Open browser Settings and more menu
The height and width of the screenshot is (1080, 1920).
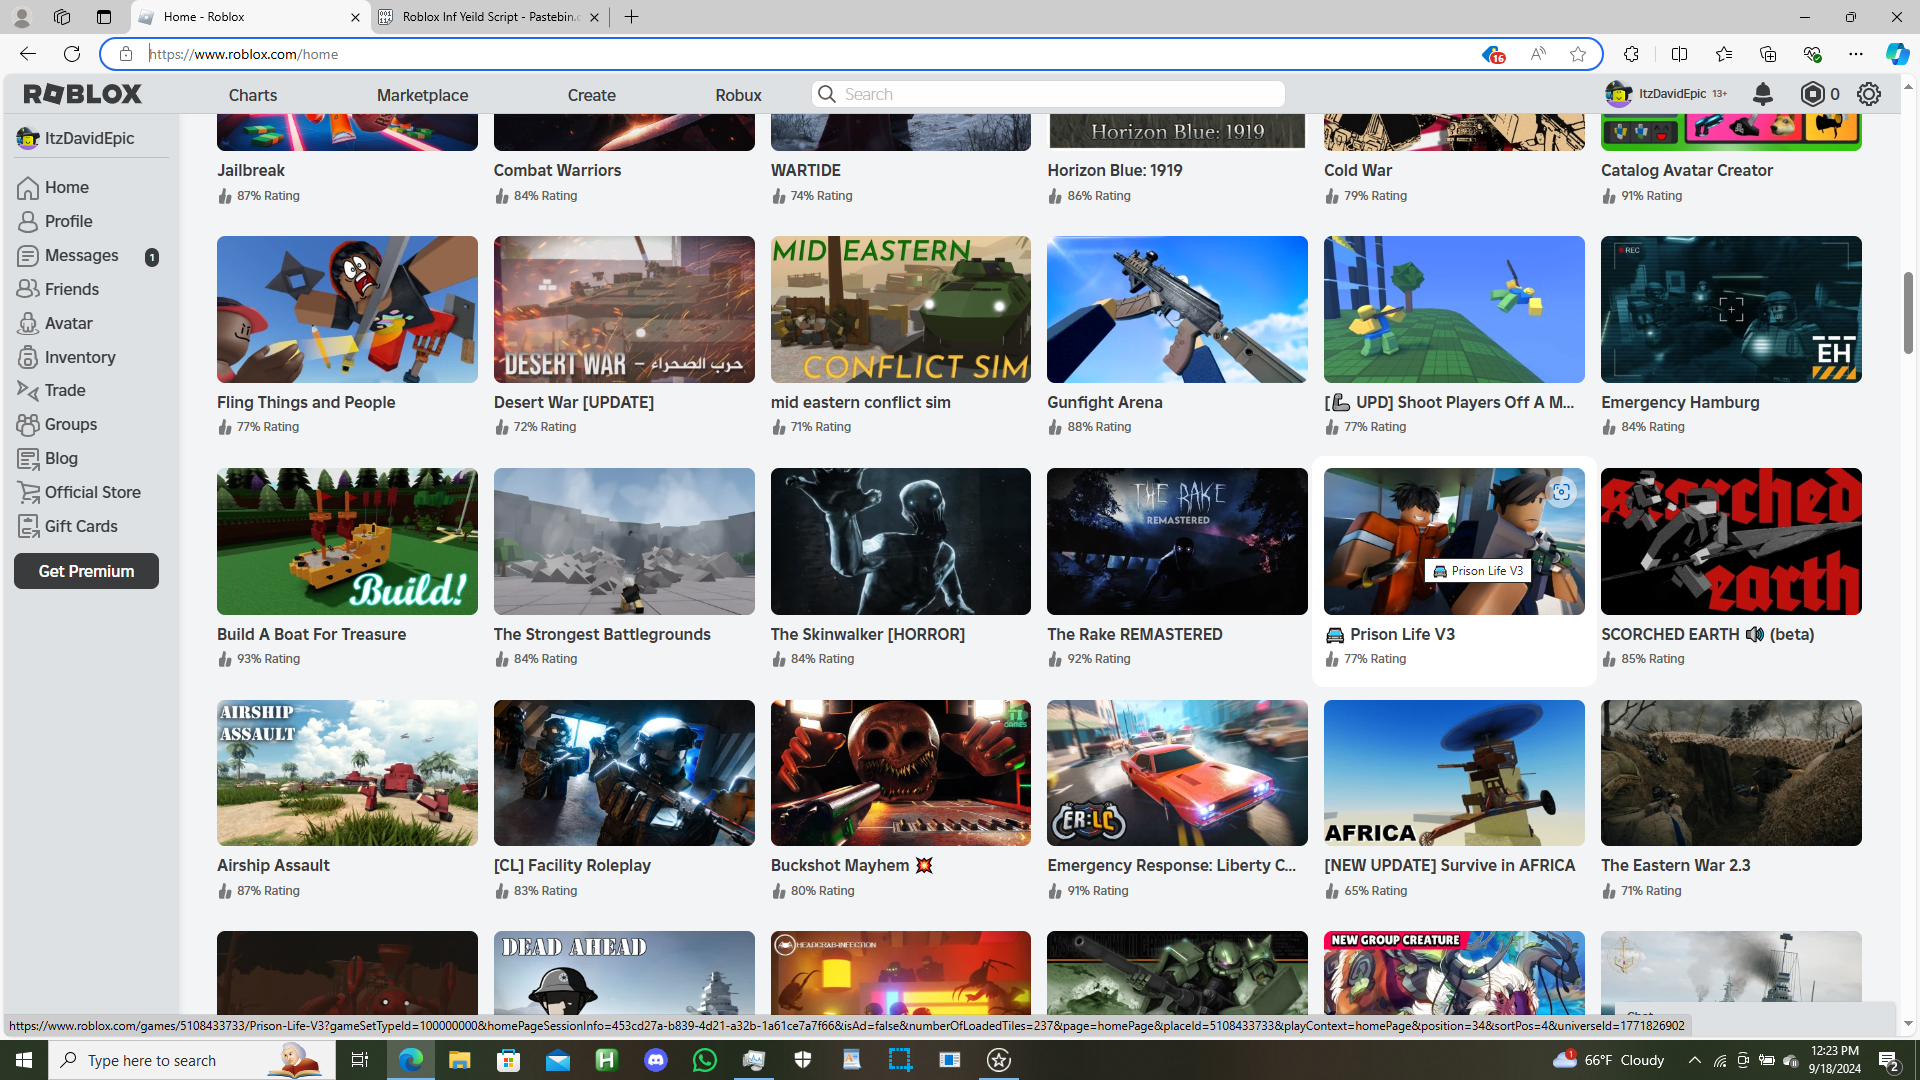click(1856, 54)
